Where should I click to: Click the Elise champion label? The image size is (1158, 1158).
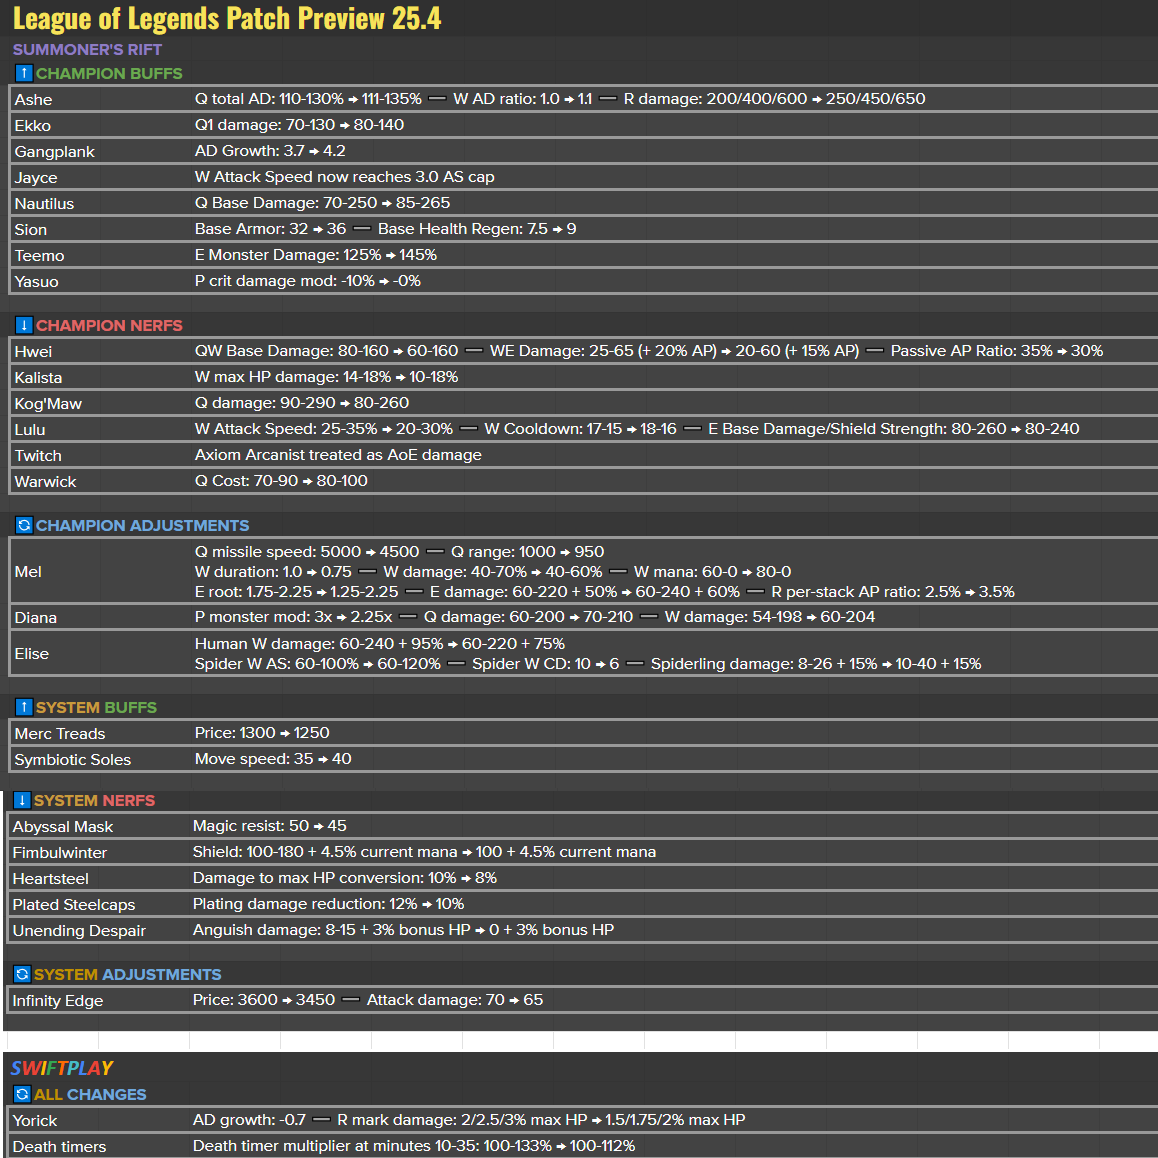coord(32,653)
